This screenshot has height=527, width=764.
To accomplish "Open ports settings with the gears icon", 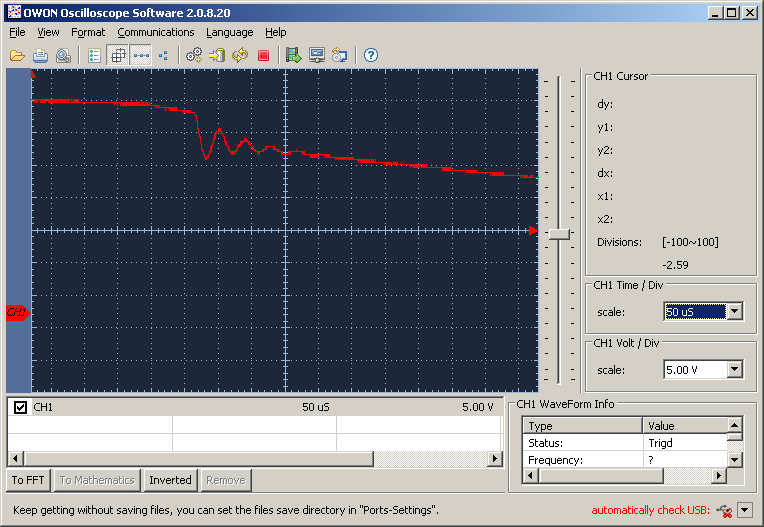I will pos(194,56).
